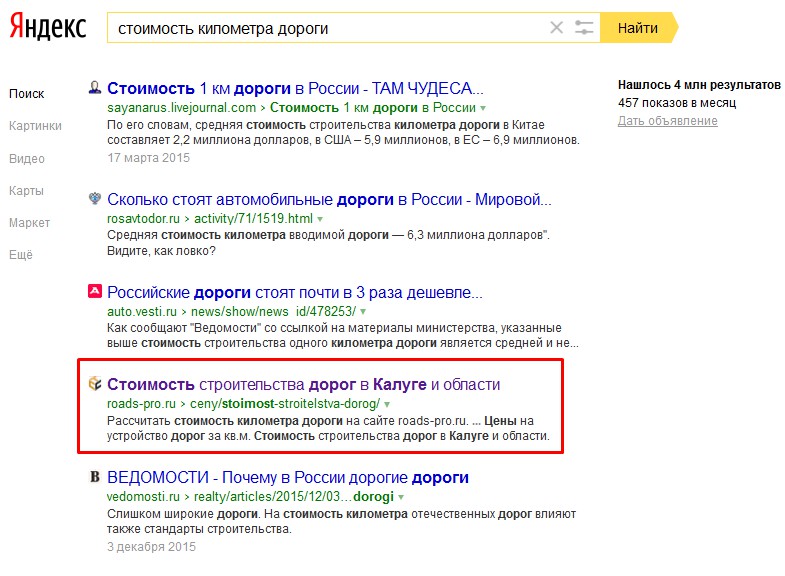The height and width of the screenshot is (576, 785).
Task: Click the news/show/news_id/478253/ URL path
Action: click(x=273, y=311)
